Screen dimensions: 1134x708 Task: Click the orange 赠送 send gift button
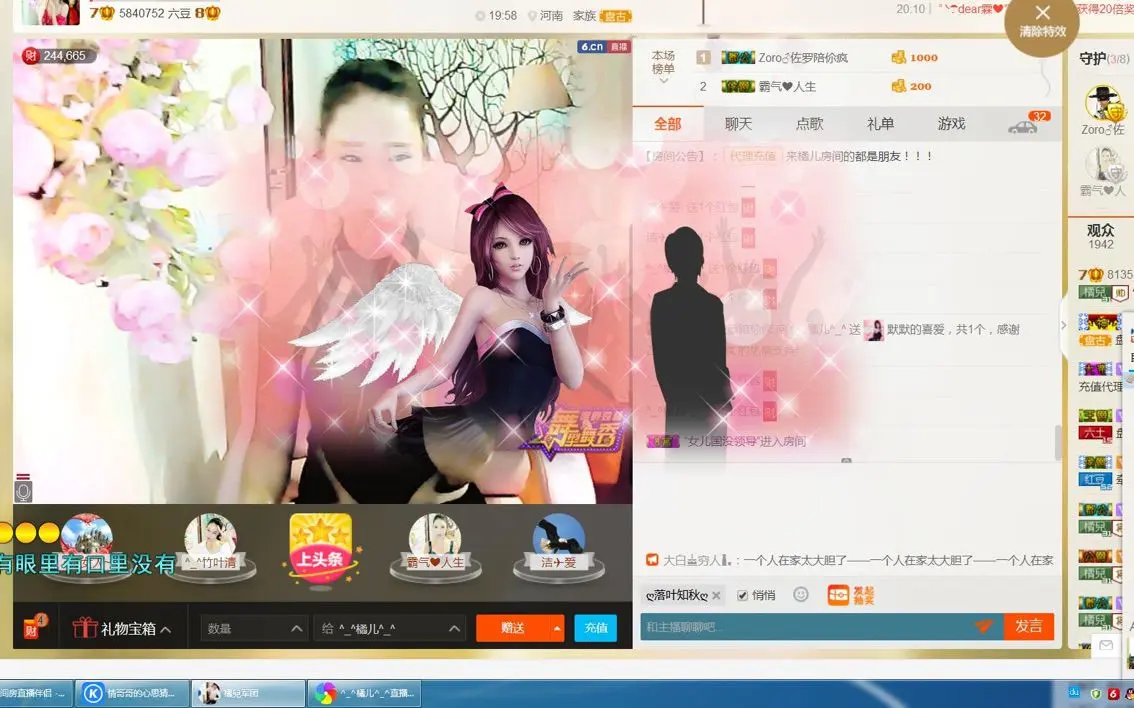point(513,628)
